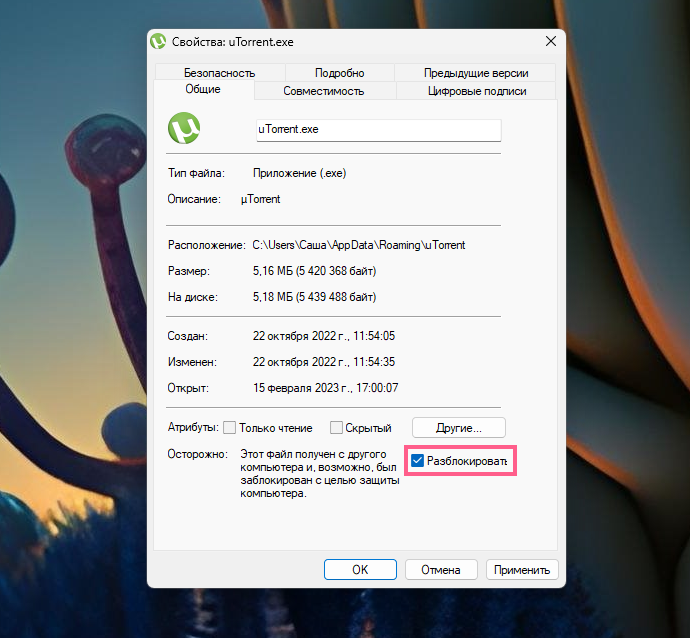Click the opened date 15 февраля 2023
This screenshot has height=638, width=690.
tap(296, 388)
